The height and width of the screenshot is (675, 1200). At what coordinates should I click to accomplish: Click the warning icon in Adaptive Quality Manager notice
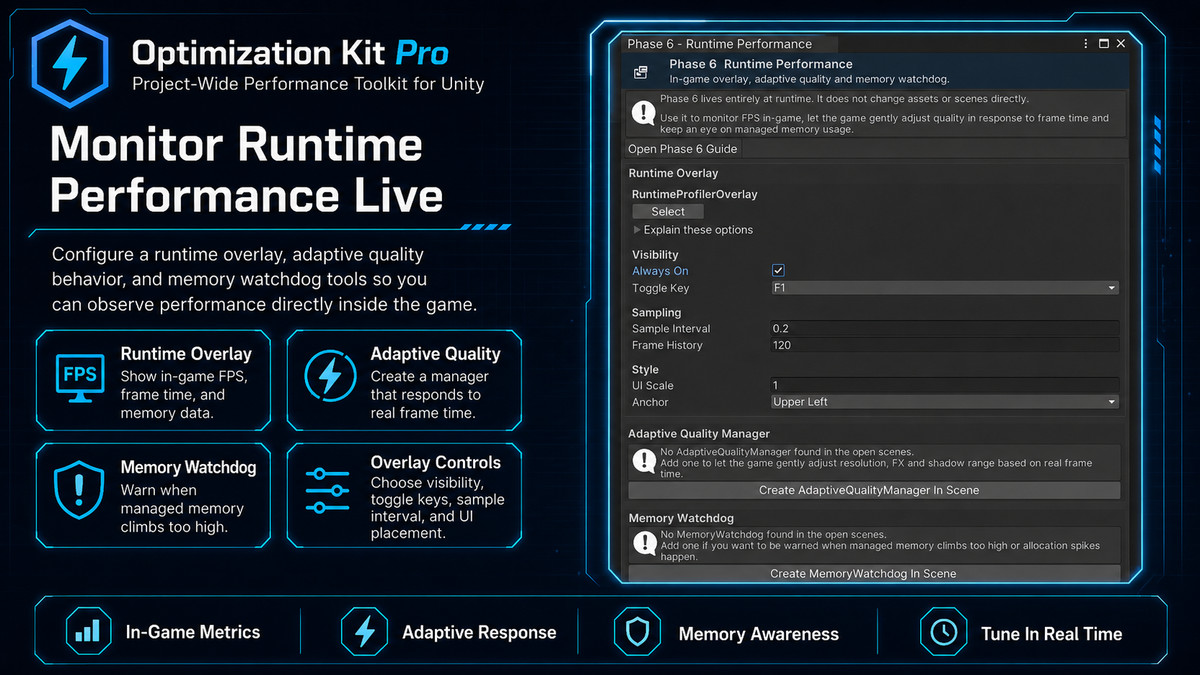click(643, 461)
